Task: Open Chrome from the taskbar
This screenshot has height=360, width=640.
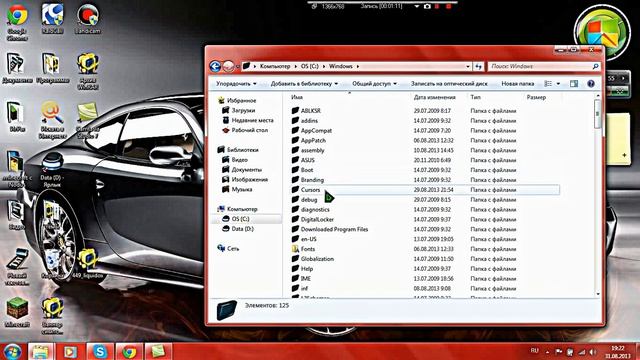Action: pos(129,351)
